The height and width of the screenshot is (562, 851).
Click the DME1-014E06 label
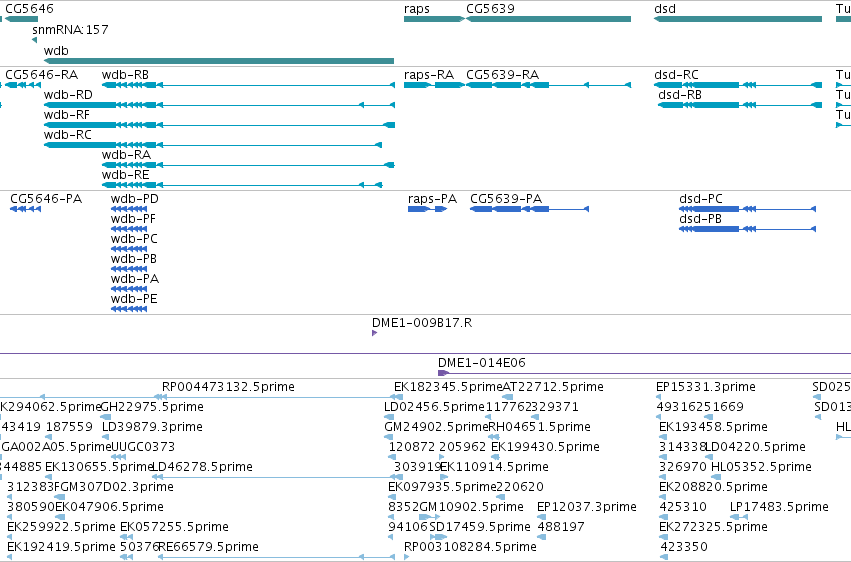pos(482,362)
